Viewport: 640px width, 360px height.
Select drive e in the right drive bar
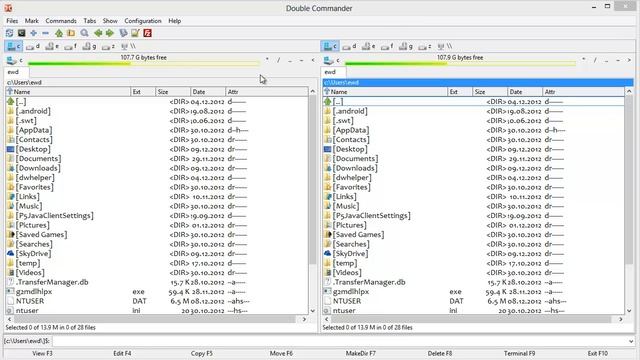pos(369,47)
